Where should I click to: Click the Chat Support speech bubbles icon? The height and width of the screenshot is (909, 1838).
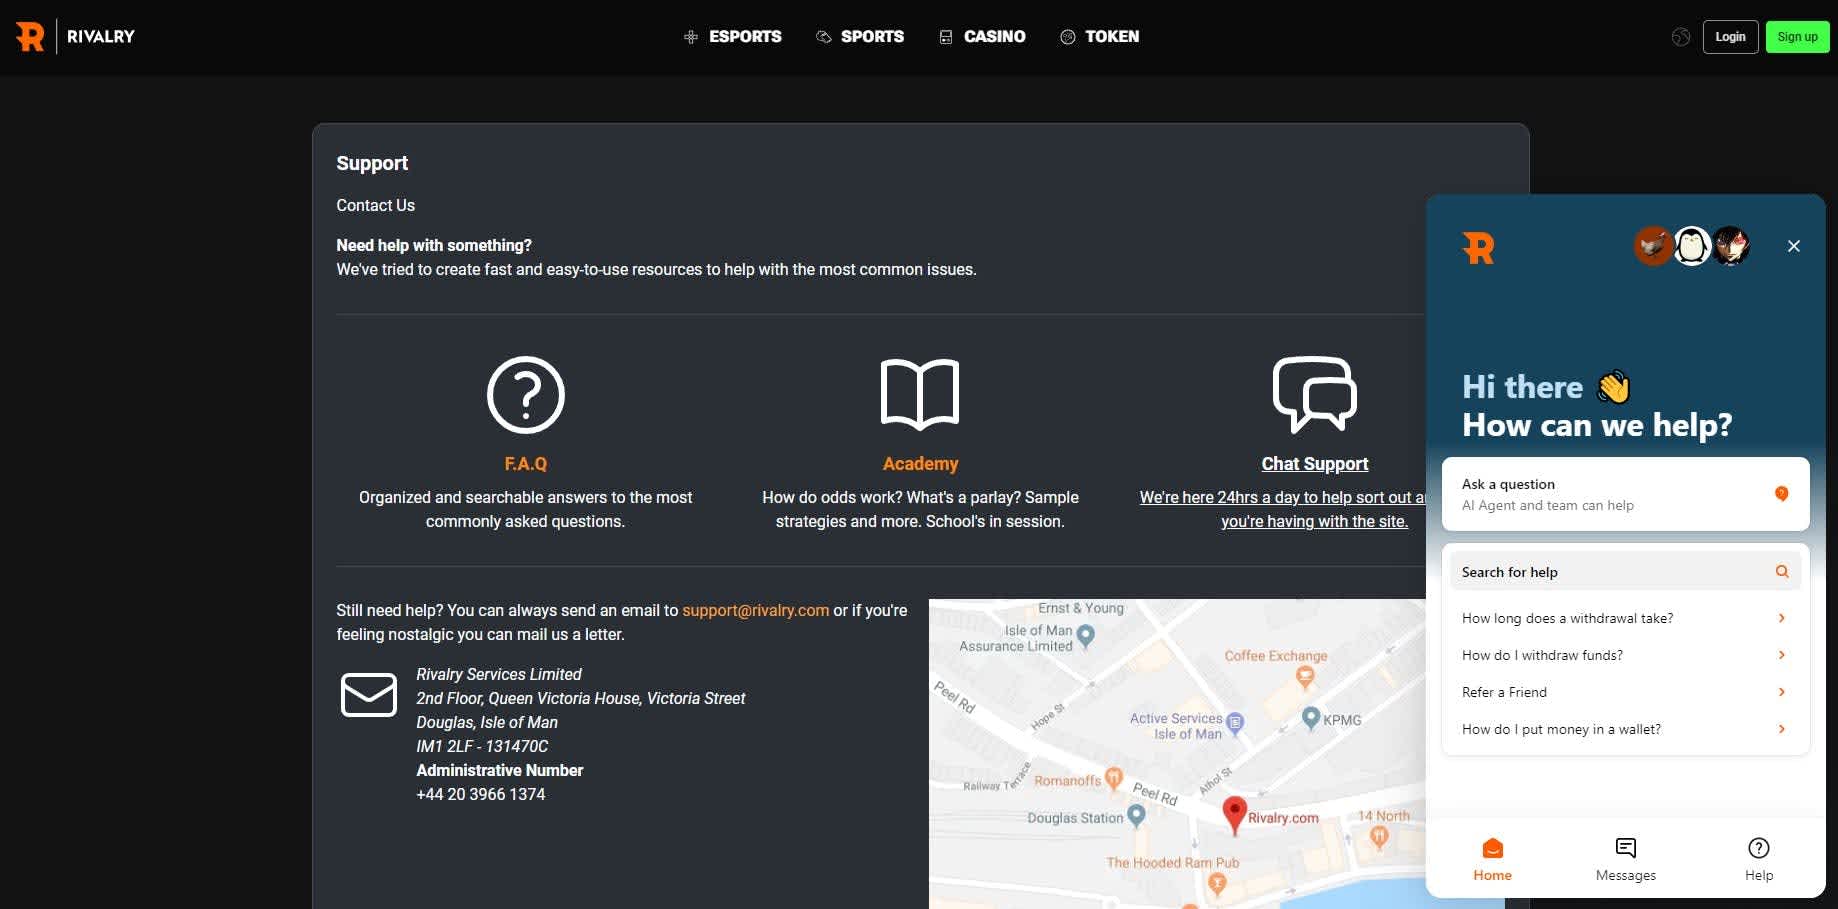click(x=1315, y=395)
